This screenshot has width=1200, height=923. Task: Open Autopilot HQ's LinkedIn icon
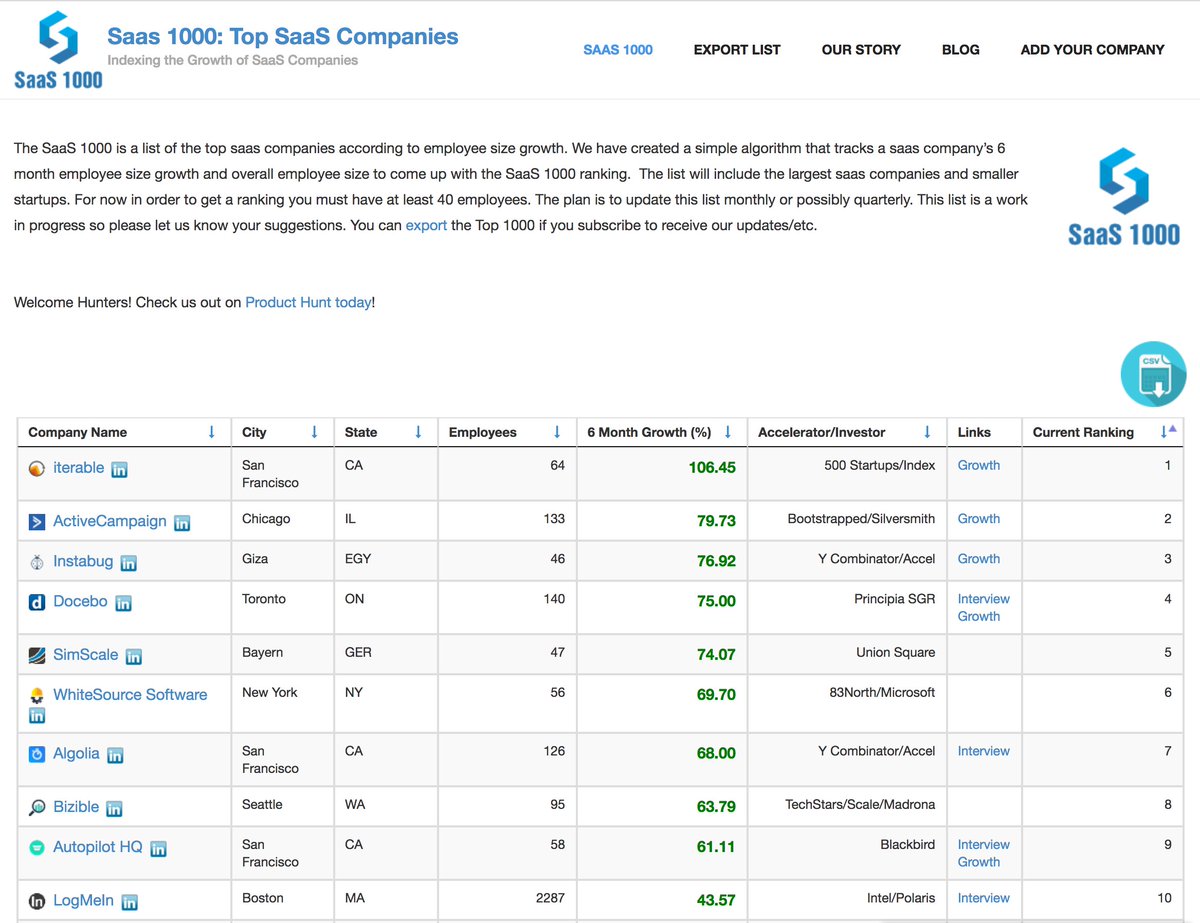(x=158, y=849)
